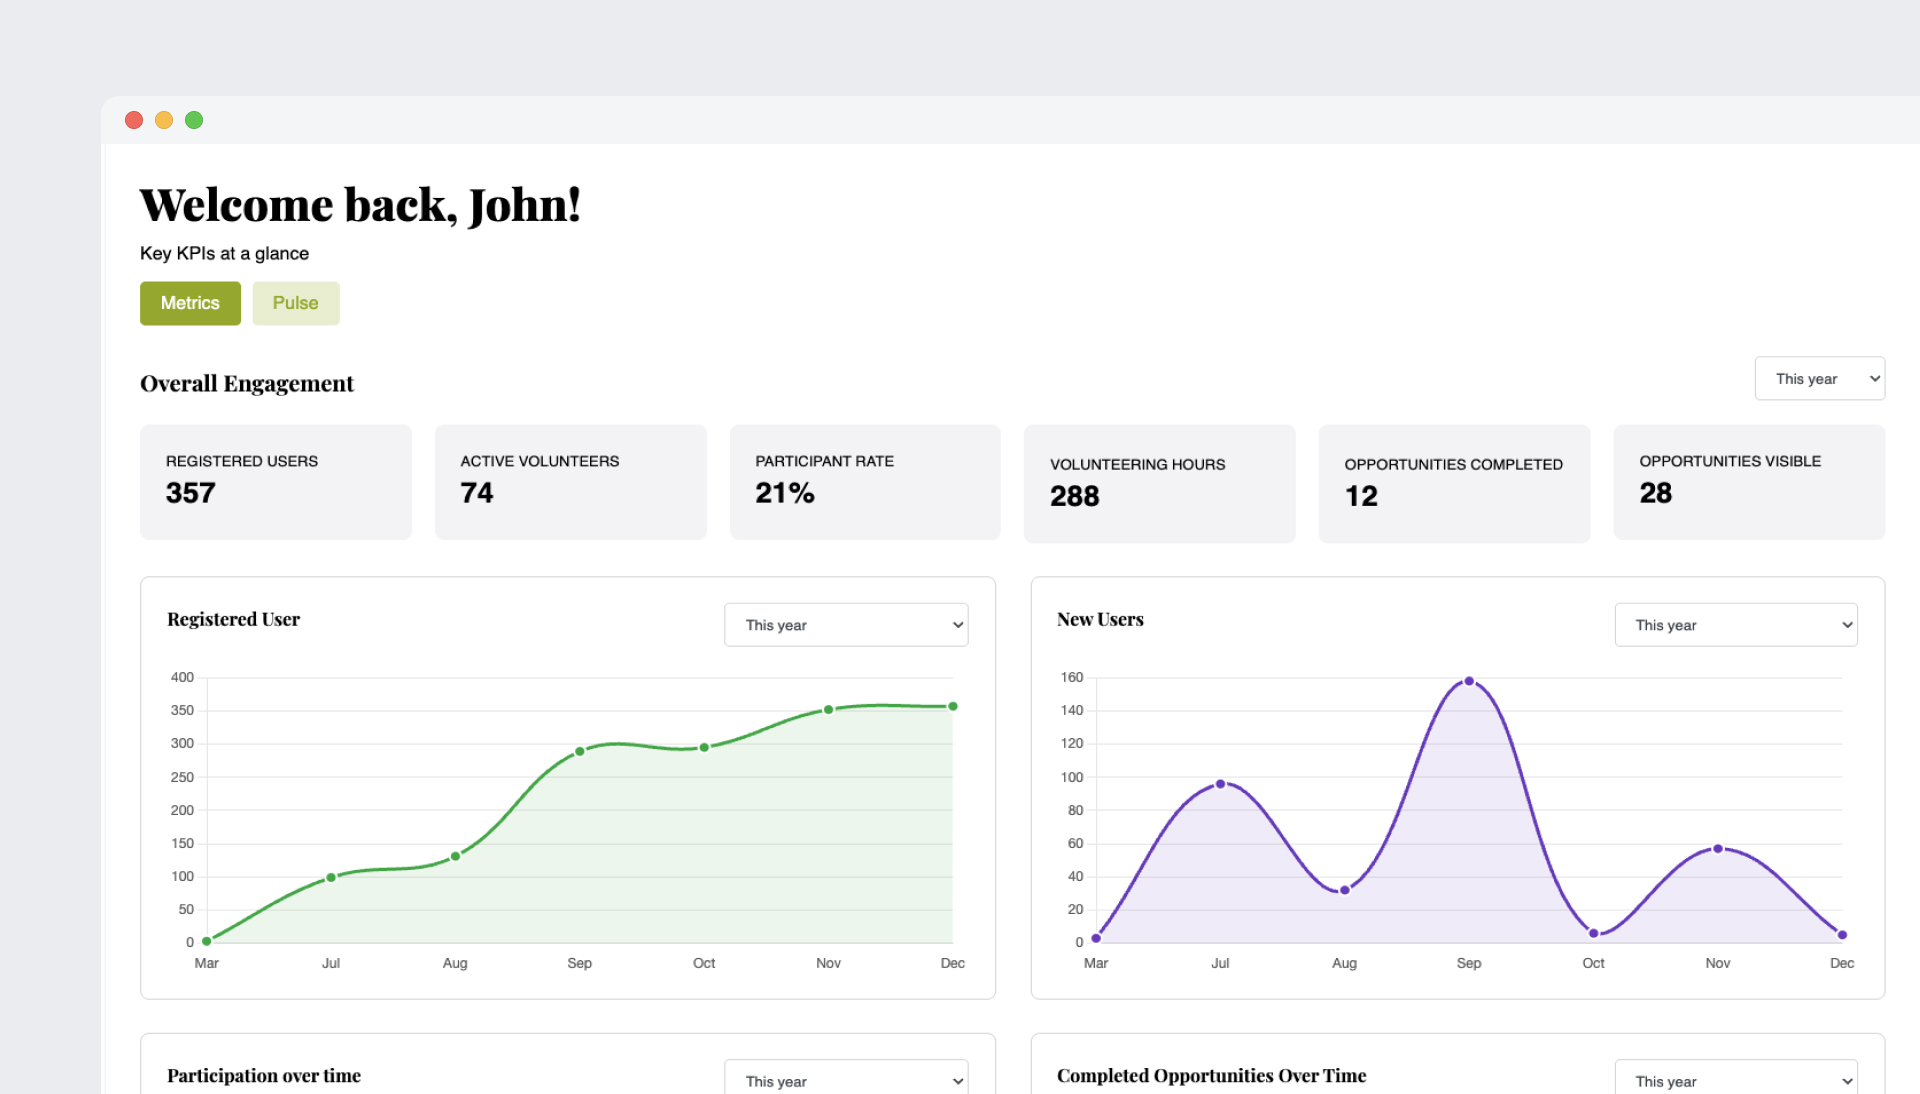Click Sep peak point on New Users chart
Screen dimensions: 1920x1094
point(1469,681)
